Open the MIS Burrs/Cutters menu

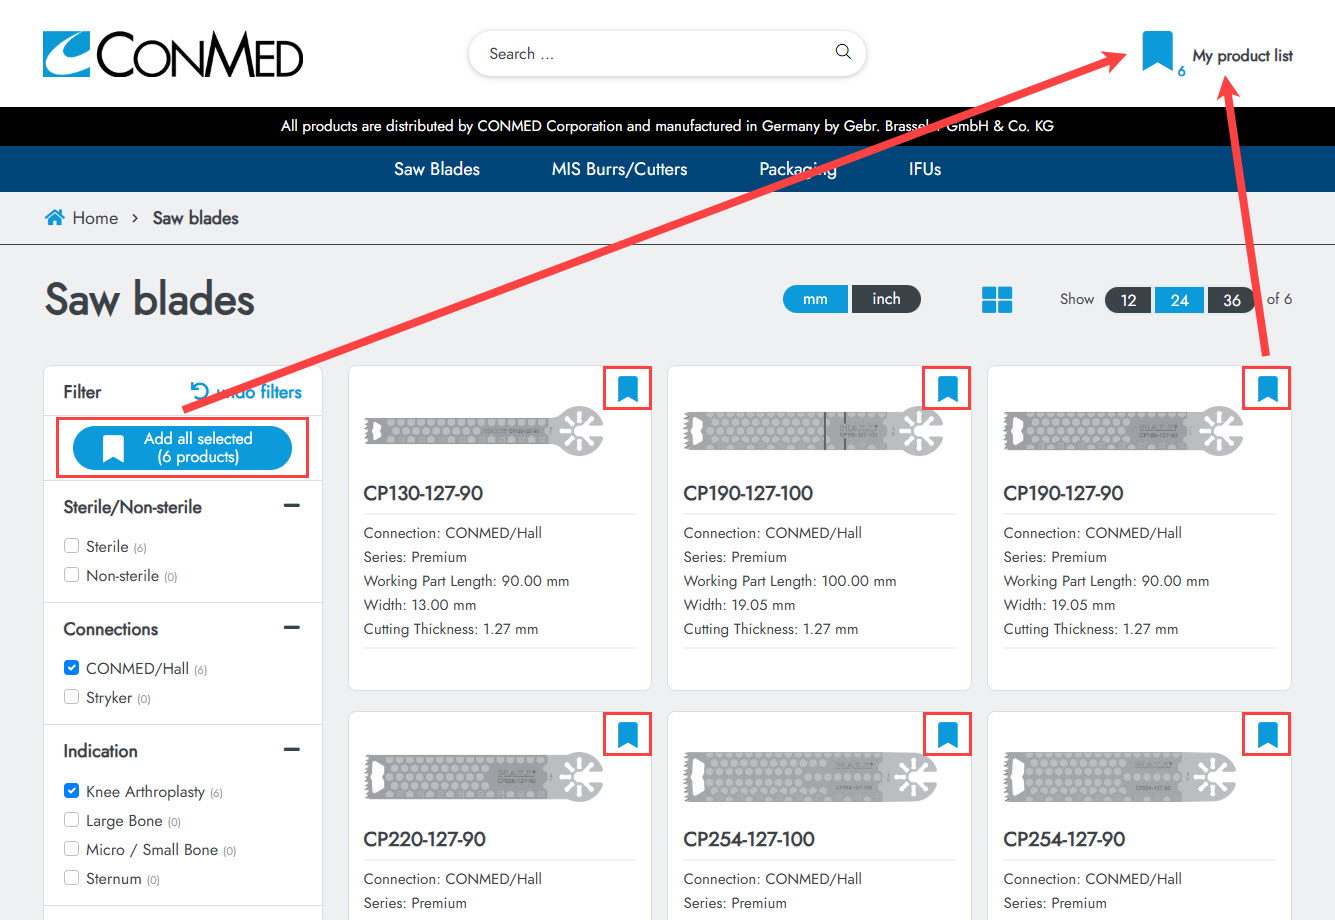click(x=619, y=169)
